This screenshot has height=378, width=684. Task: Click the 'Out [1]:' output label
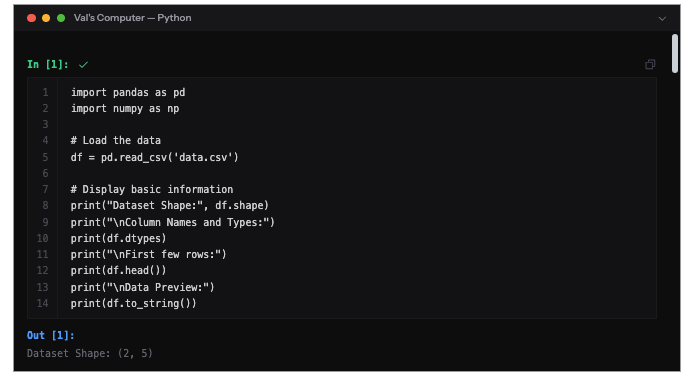(x=51, y=335)
